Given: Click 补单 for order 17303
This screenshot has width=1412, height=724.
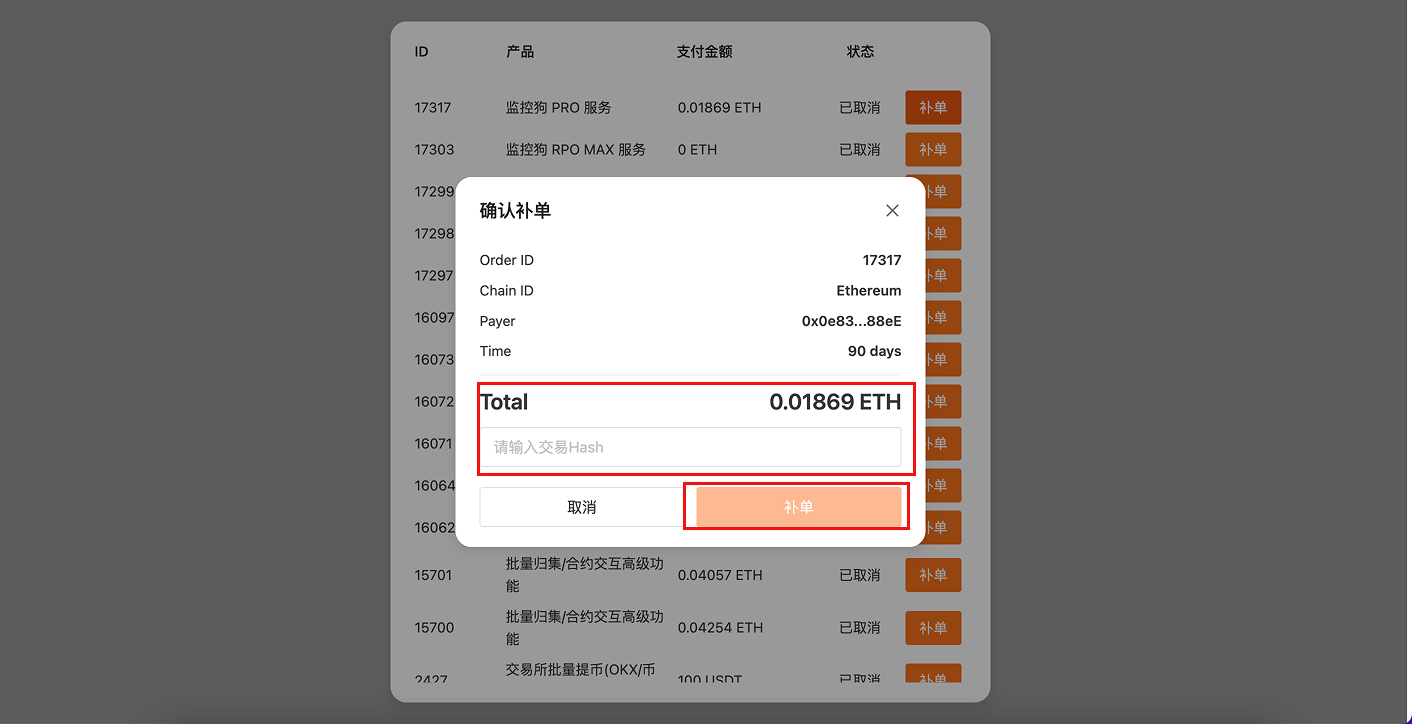Looking at the screenshot, I should point(933,149).
